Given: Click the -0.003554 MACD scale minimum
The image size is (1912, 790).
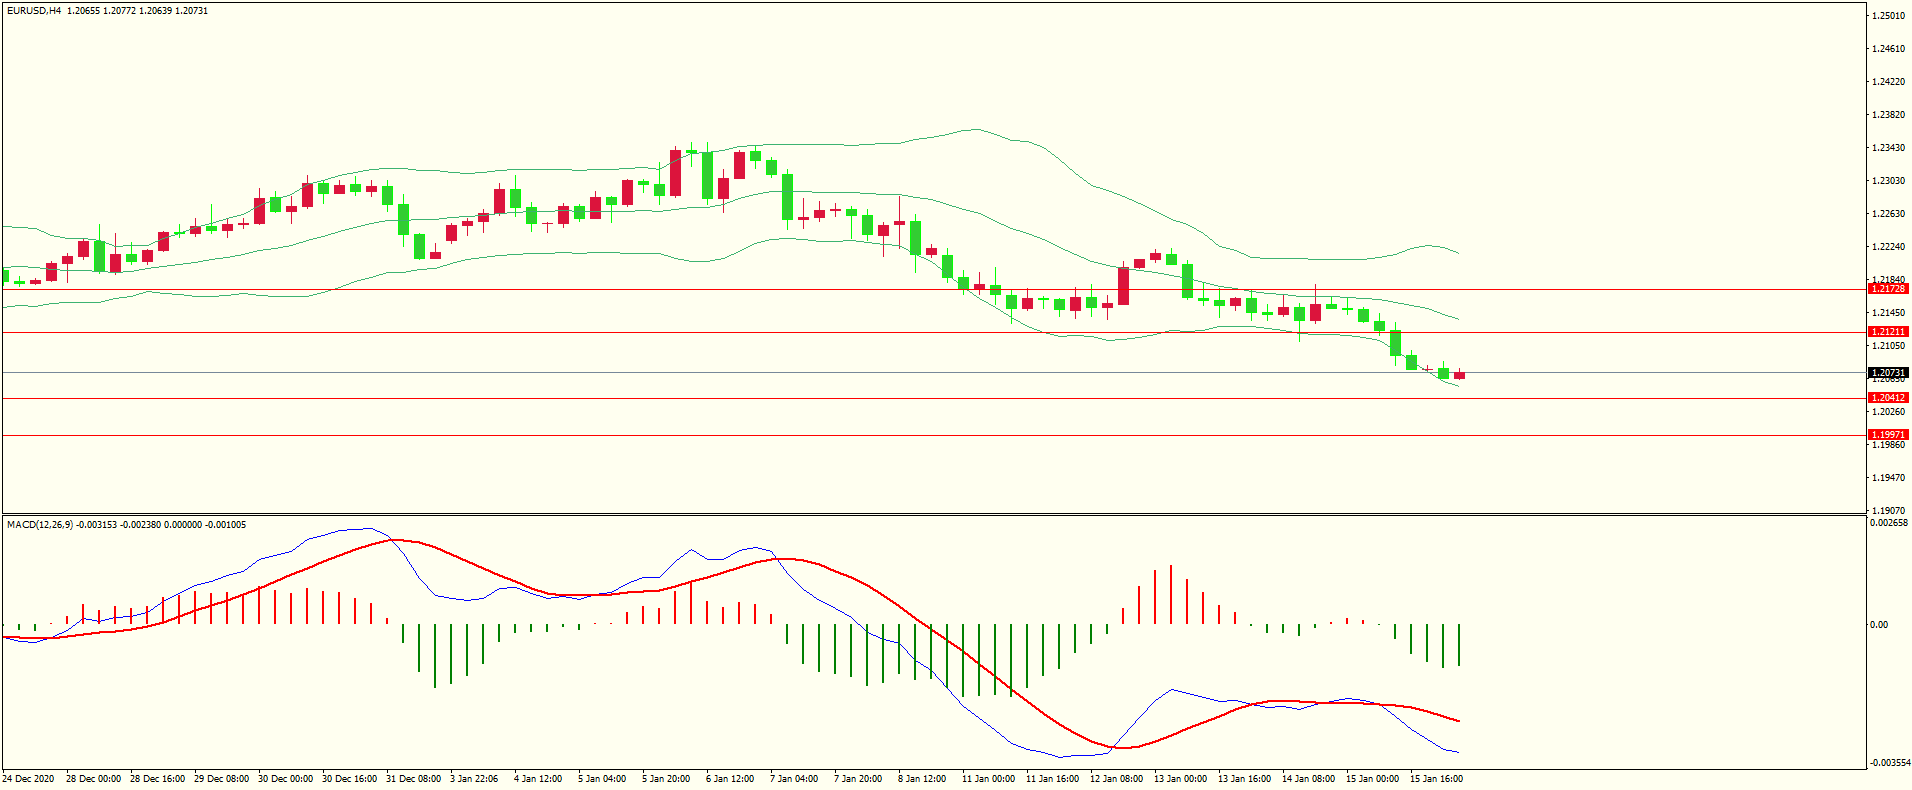Looking at the screenshot, I should coord(1888,763).
